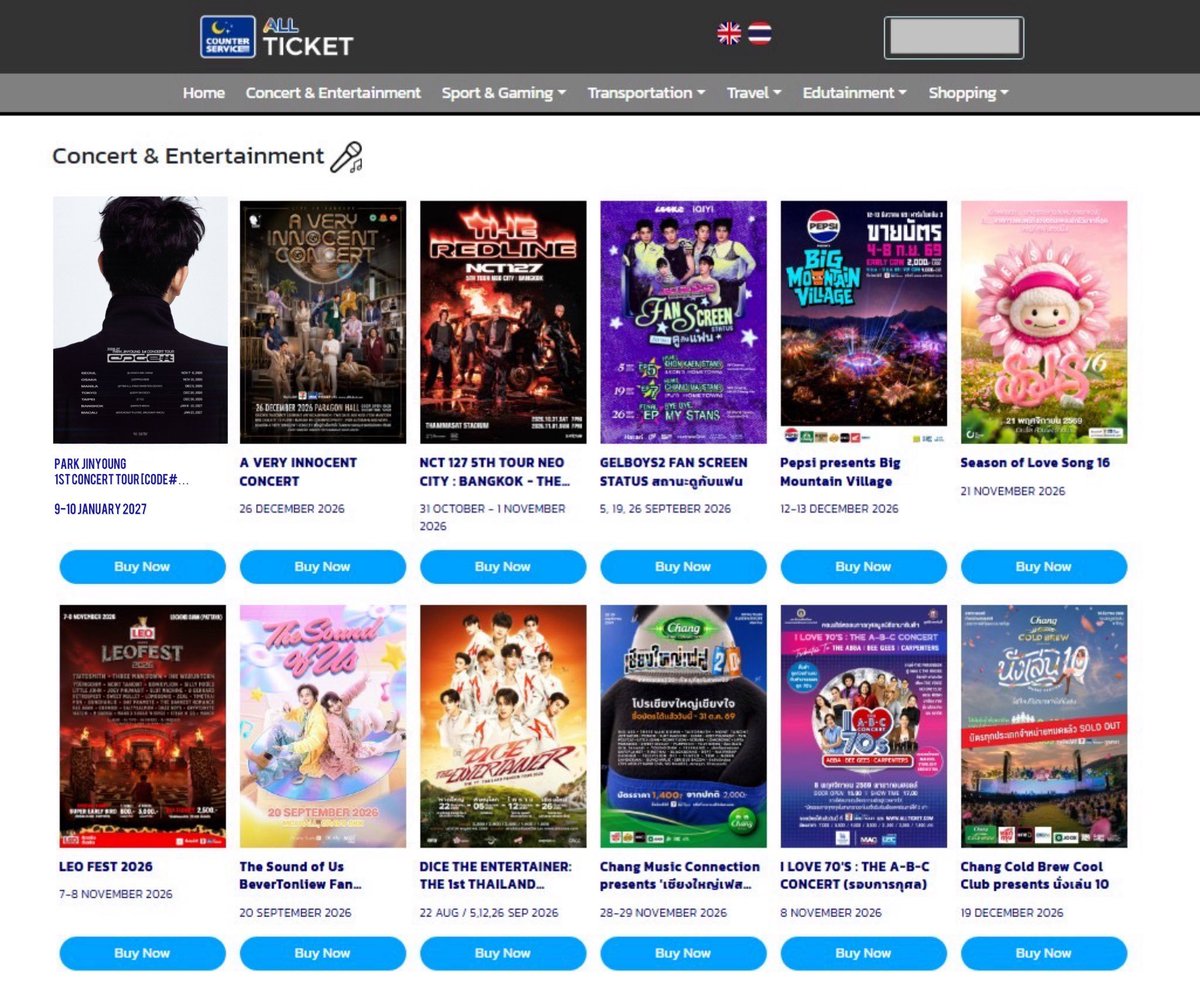This screenshot has width=1200, height=988.
Task: Click Buy Now under DICE THE ENTERTAINER
Action: click(503, 954)
